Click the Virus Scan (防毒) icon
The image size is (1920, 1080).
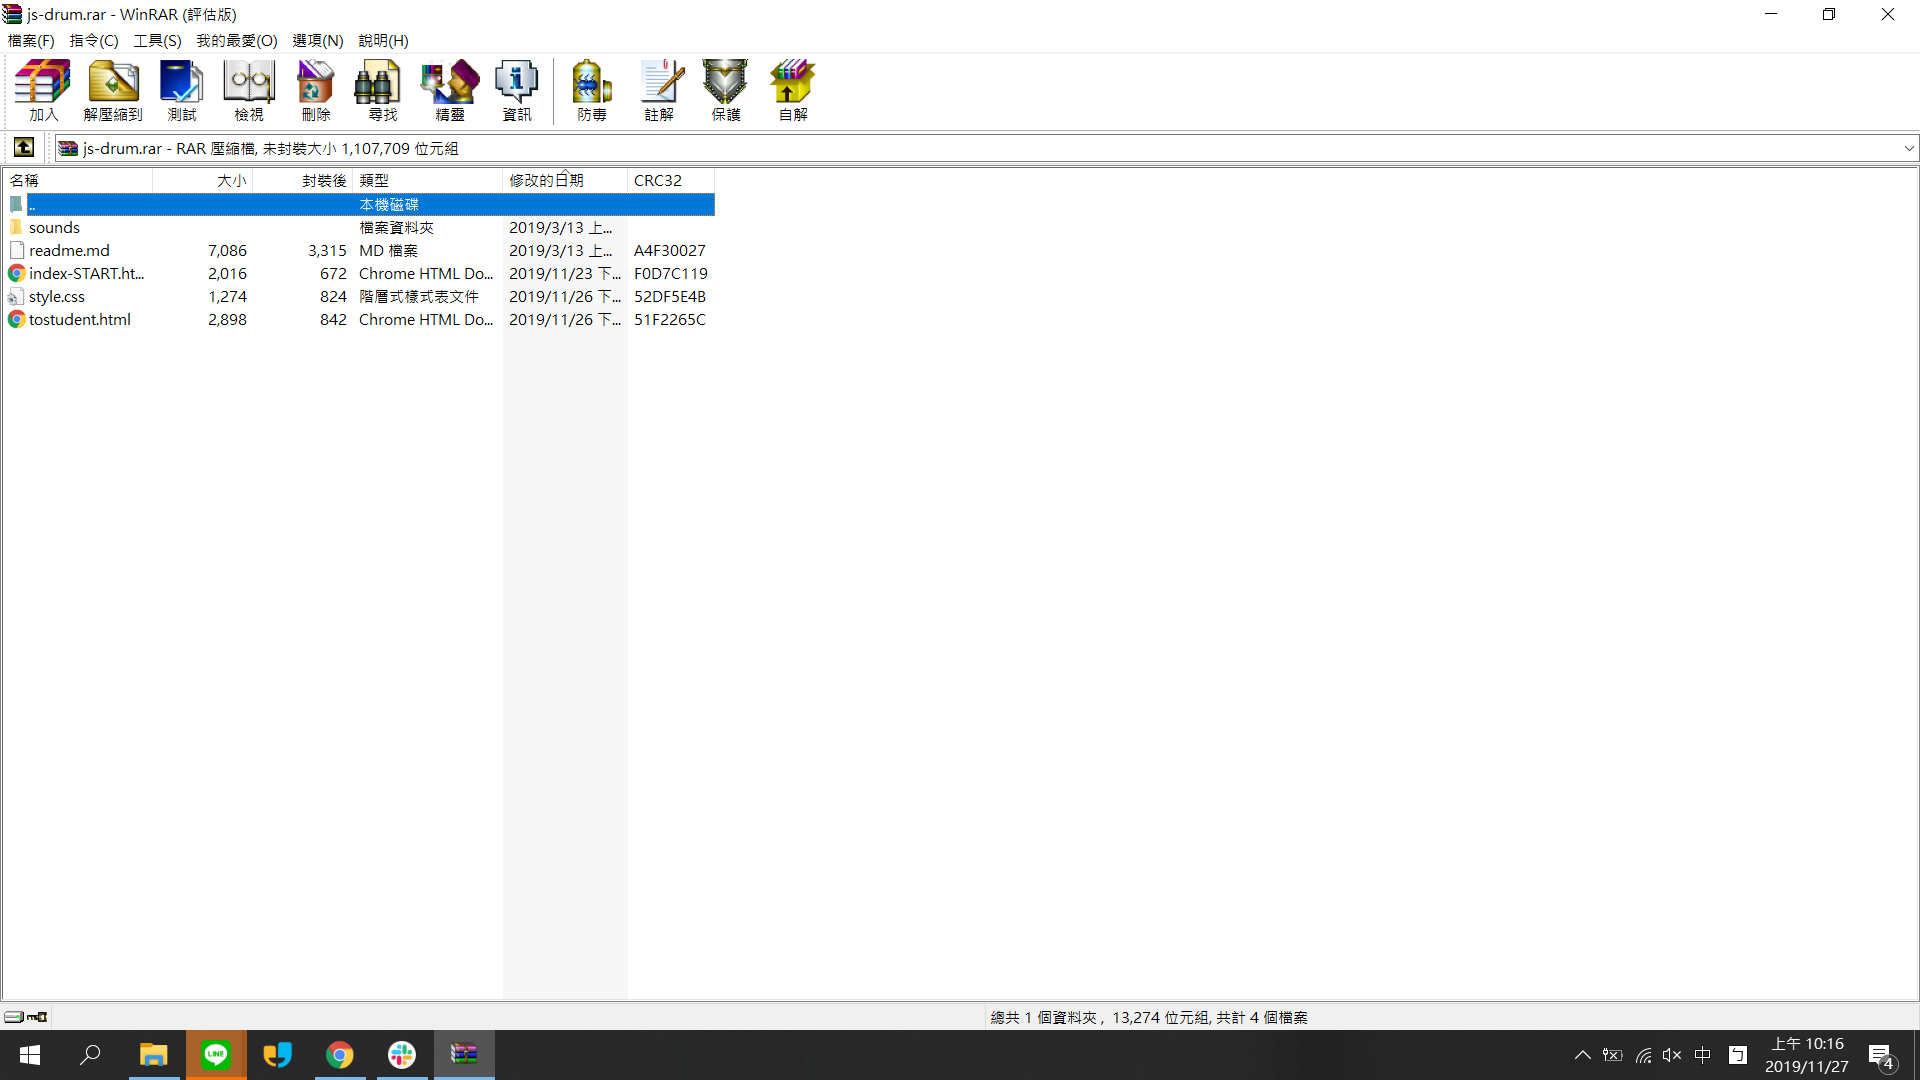click(591, 90)
